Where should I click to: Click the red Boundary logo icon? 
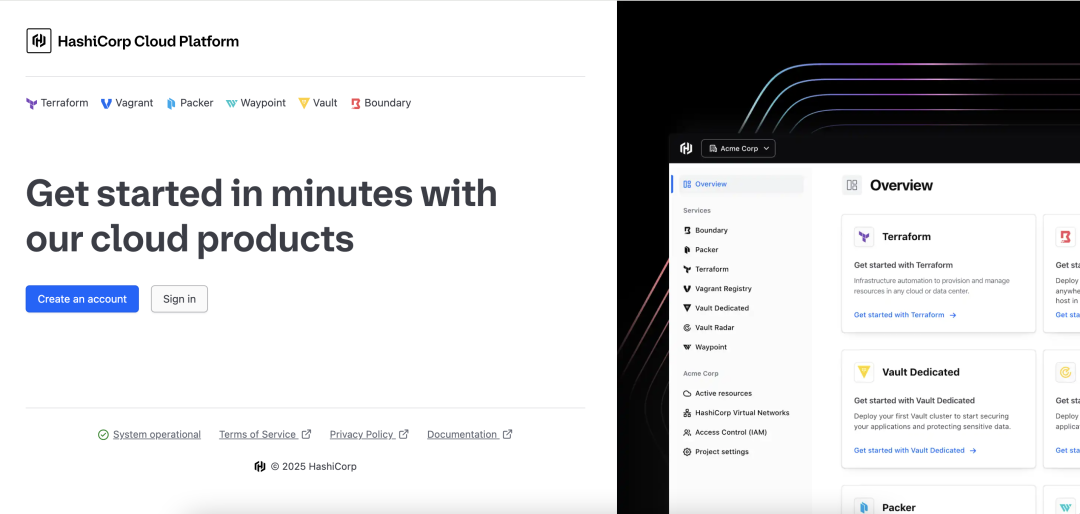355,103
